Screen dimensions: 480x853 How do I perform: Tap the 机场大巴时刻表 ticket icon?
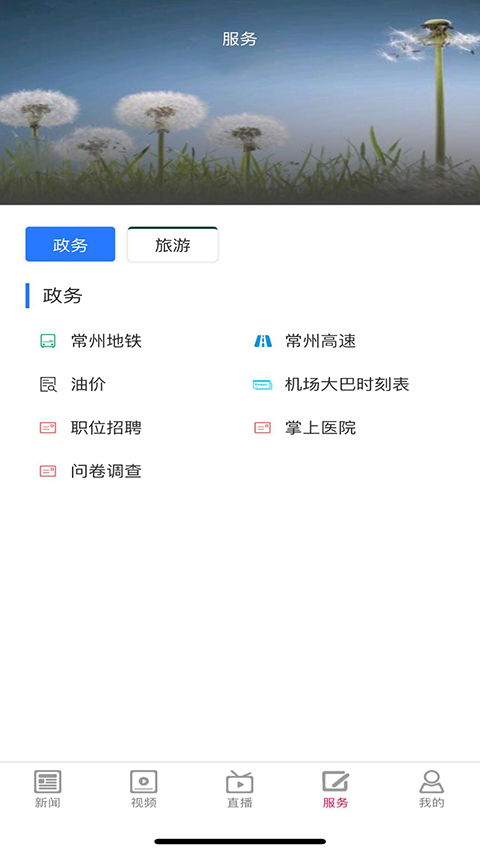coord(262,385)
